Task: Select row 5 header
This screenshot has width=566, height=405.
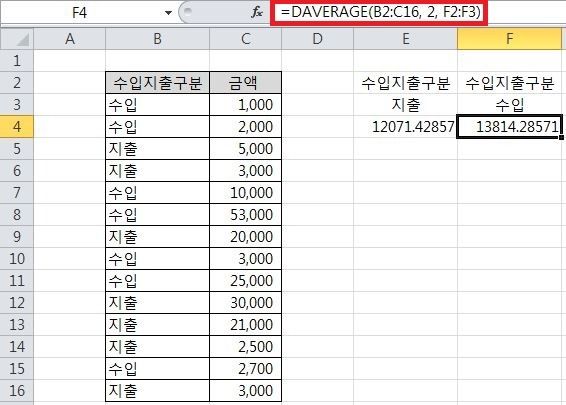Action: 17,149
